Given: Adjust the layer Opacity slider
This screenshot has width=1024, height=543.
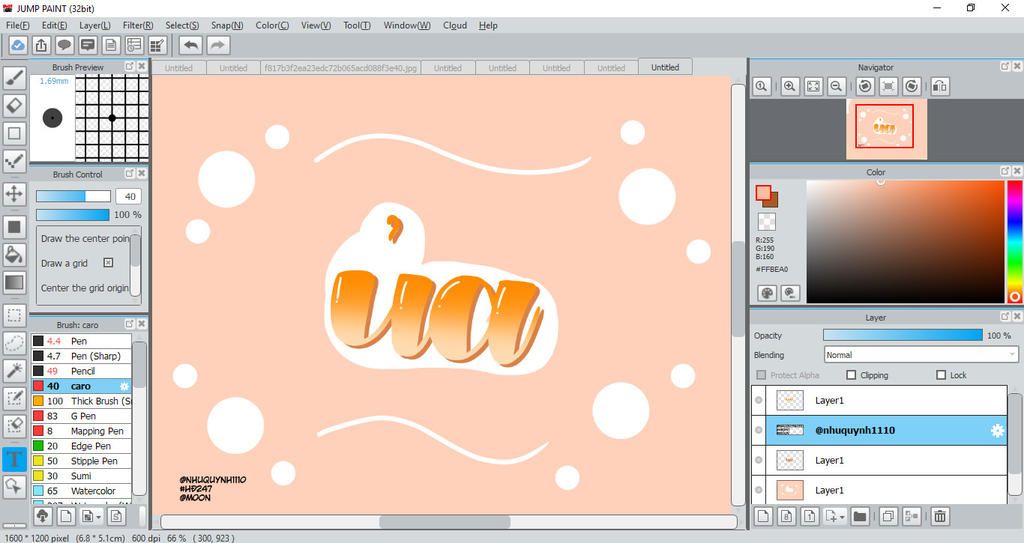Looking at the screenshot, I should (903, 335).
